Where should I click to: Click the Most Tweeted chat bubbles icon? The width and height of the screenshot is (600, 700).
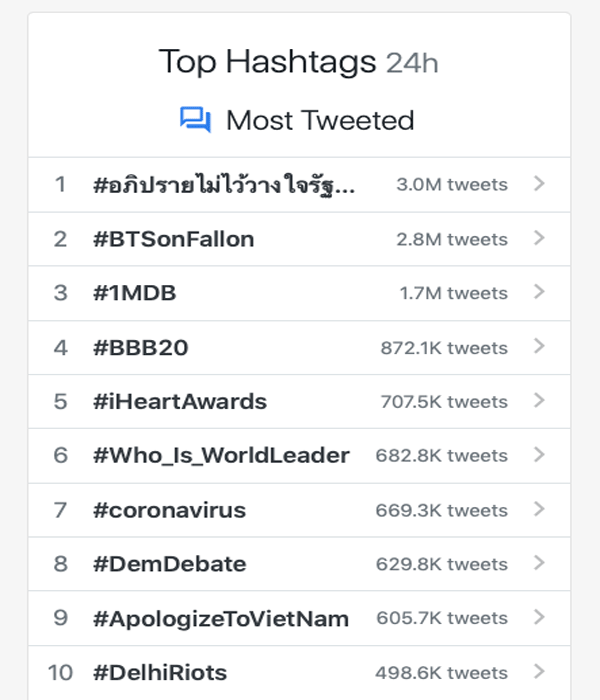tap(195, 120)
